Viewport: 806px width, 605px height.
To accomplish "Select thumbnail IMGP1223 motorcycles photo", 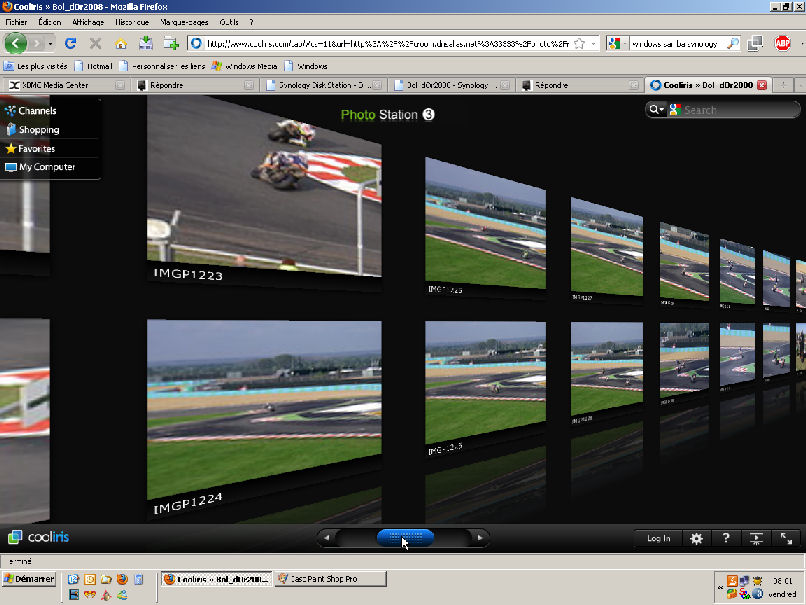I will tap(264, 188).
